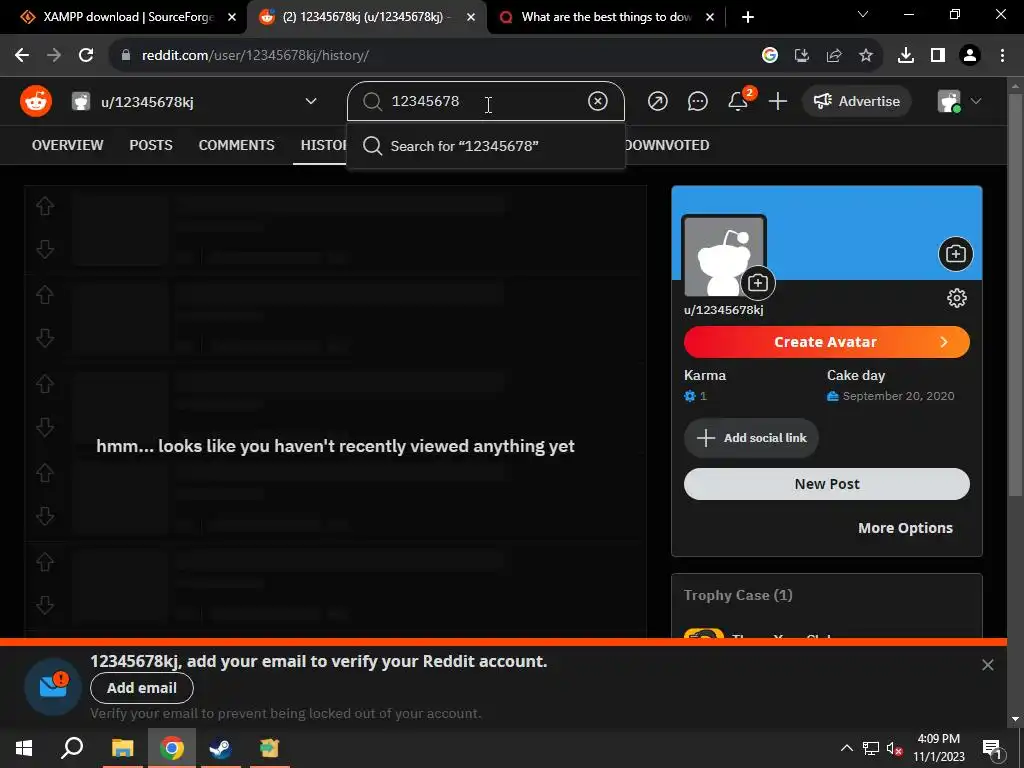Click the address bar URL
Image resolution: width=1024 pixels, height=768 pixels.
[255, 56]
